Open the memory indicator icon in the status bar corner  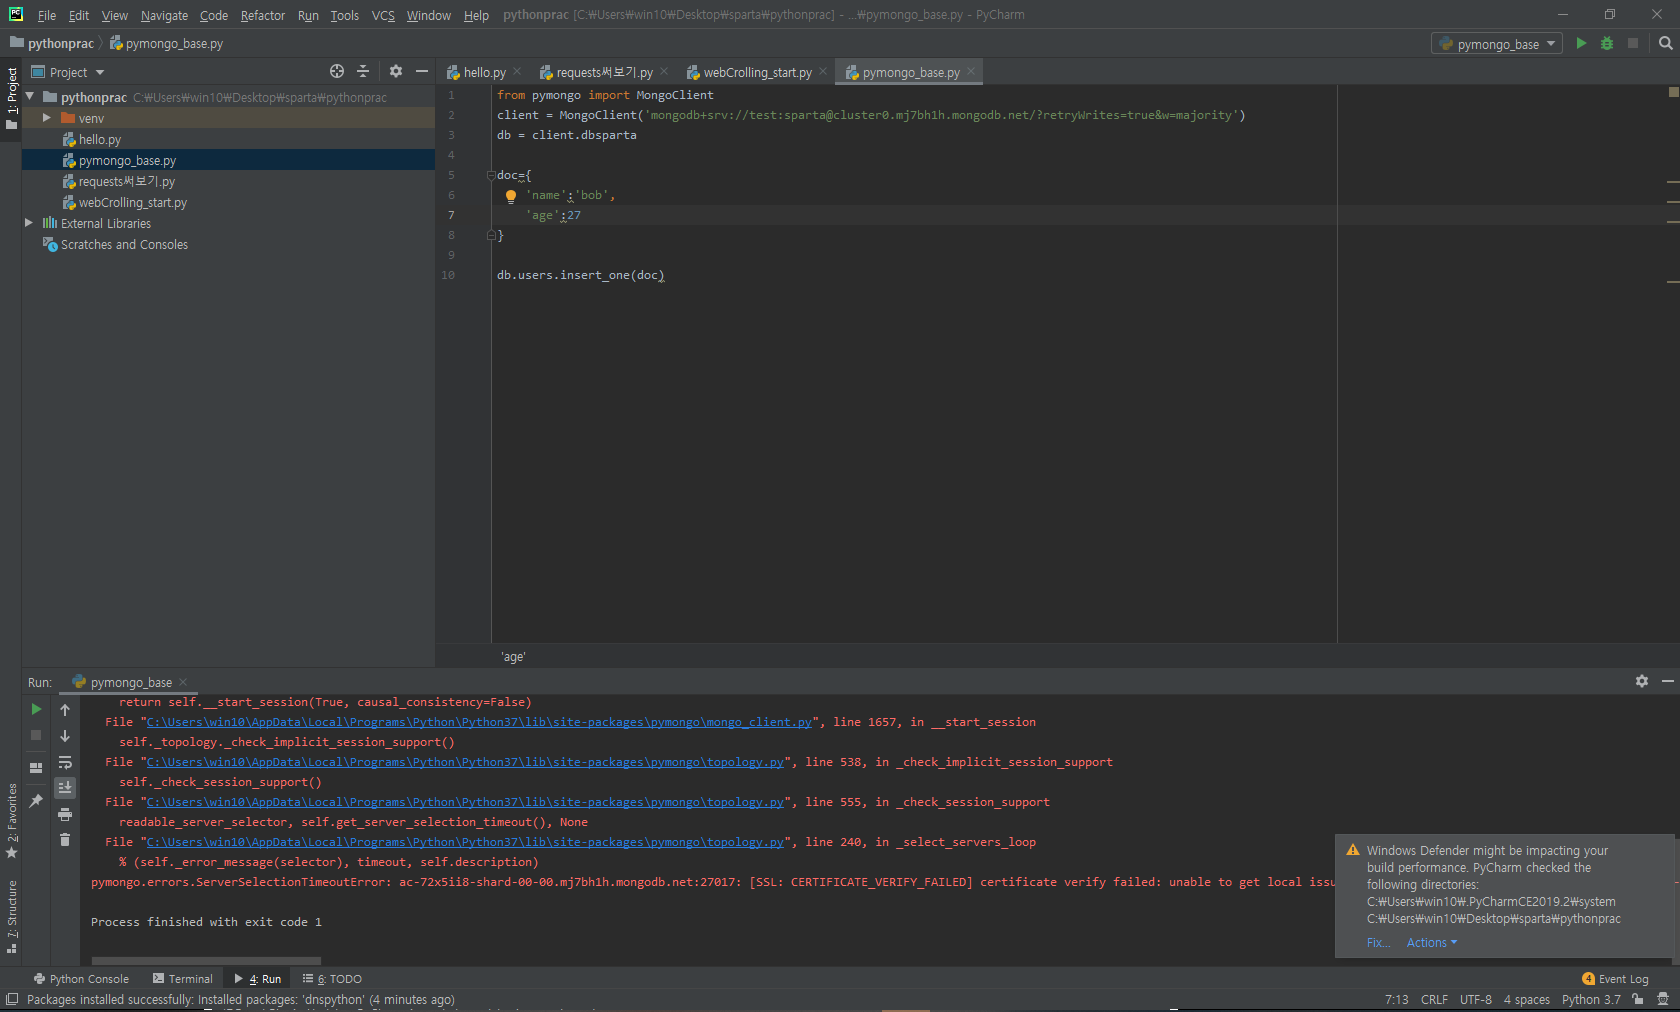tap(1663, 999)
